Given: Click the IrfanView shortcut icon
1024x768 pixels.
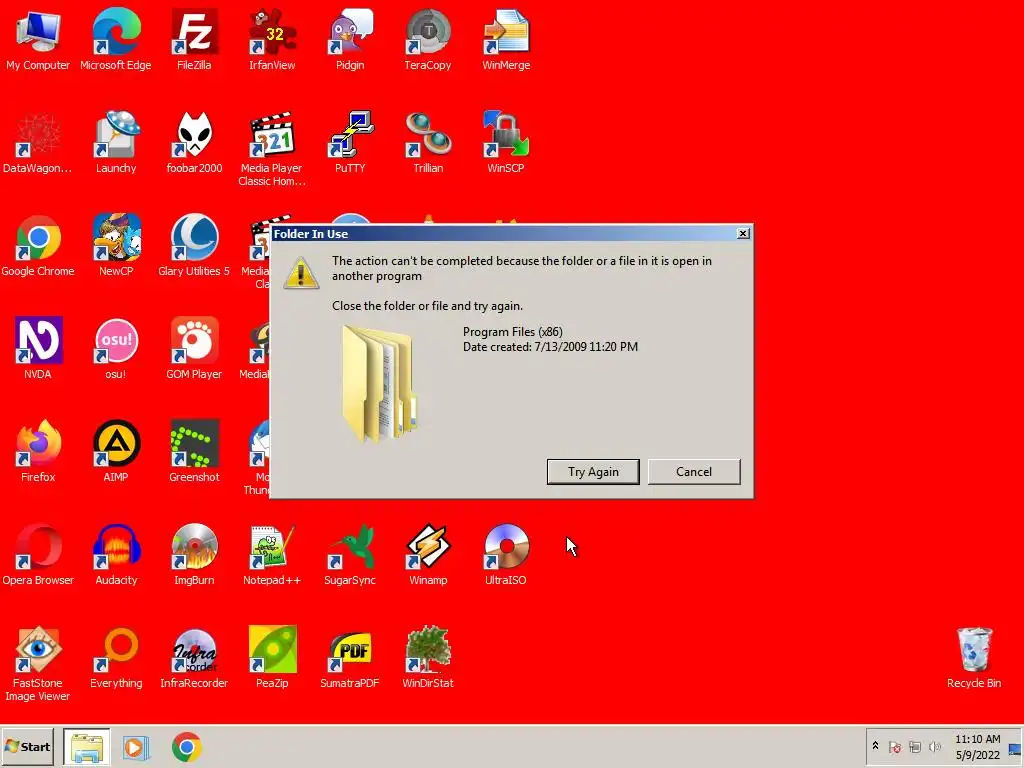Looking at the screenshot, I should [x=272, y=40].
